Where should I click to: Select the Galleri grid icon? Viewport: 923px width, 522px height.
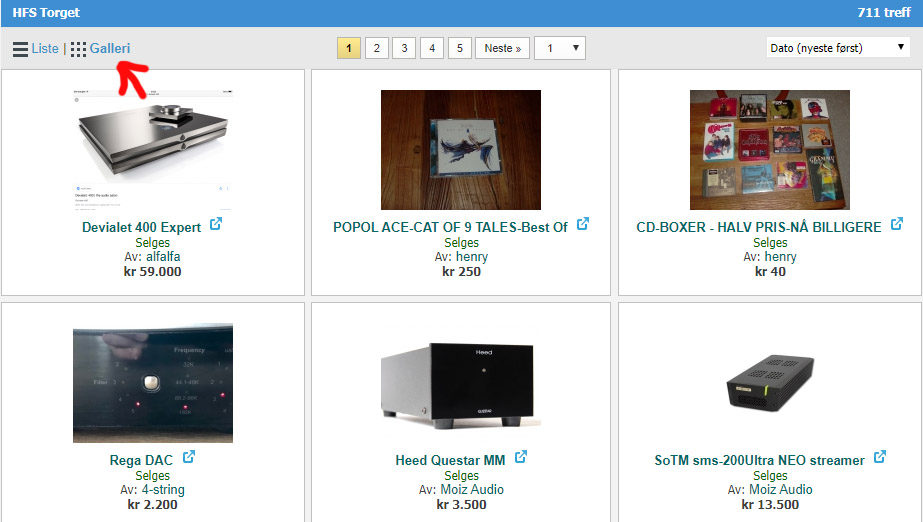click(x=78, y=49)
